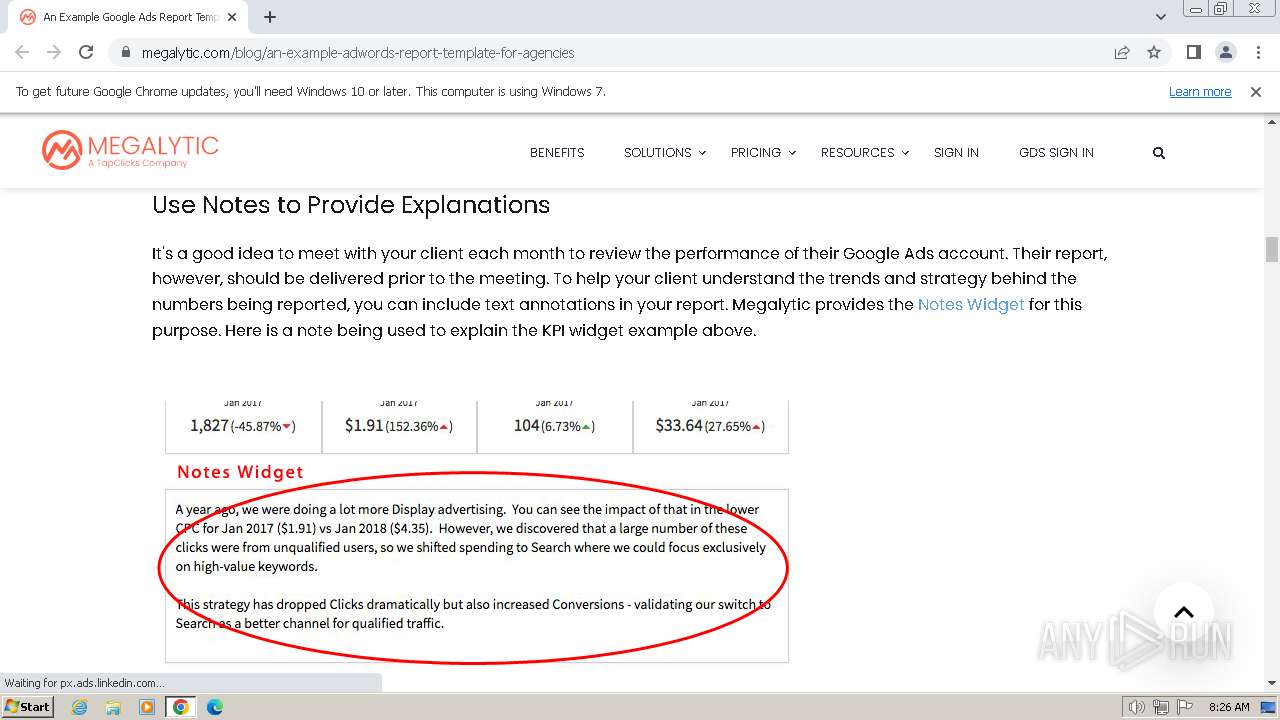Viewport: 1280px width, 720px height.
Task: Expand the Pricing dropdown menu
Action: [762, 153]
